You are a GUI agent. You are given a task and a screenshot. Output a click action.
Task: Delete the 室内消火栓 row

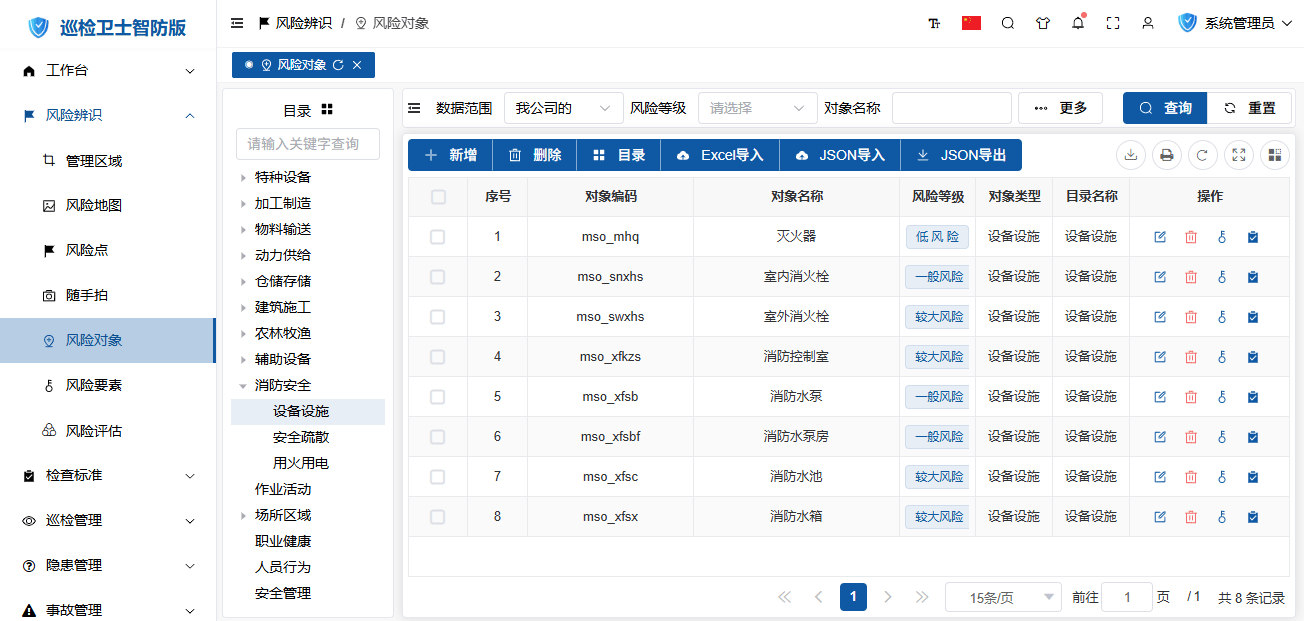[1190, 277]
